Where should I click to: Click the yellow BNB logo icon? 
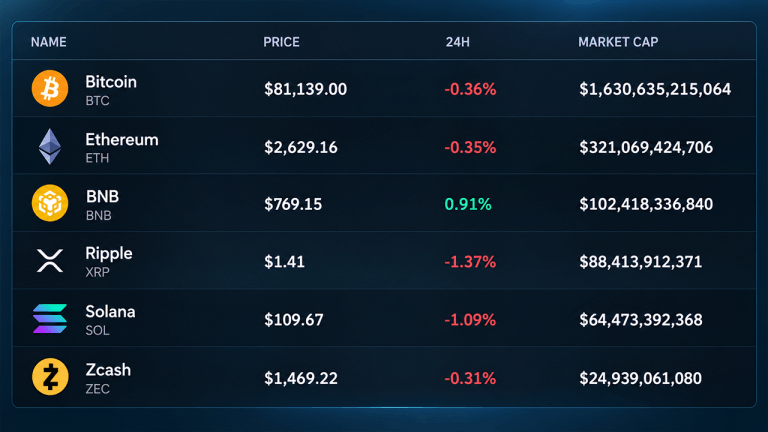pyautogui.click(x=50, y=203)
